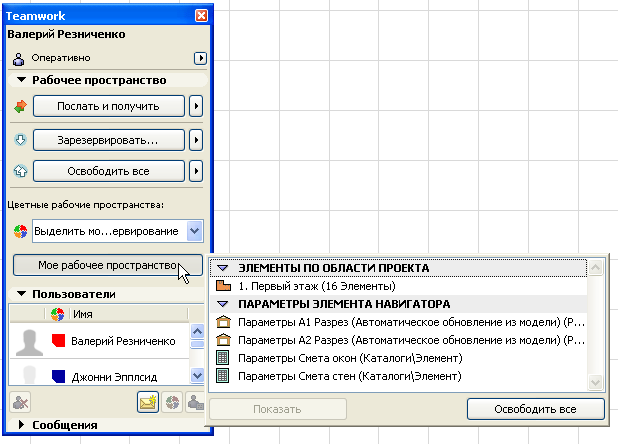Open the arrow menu beside Зарезервировать
The width and height of the screenshot is (618, 444).
tap(196, 140)
